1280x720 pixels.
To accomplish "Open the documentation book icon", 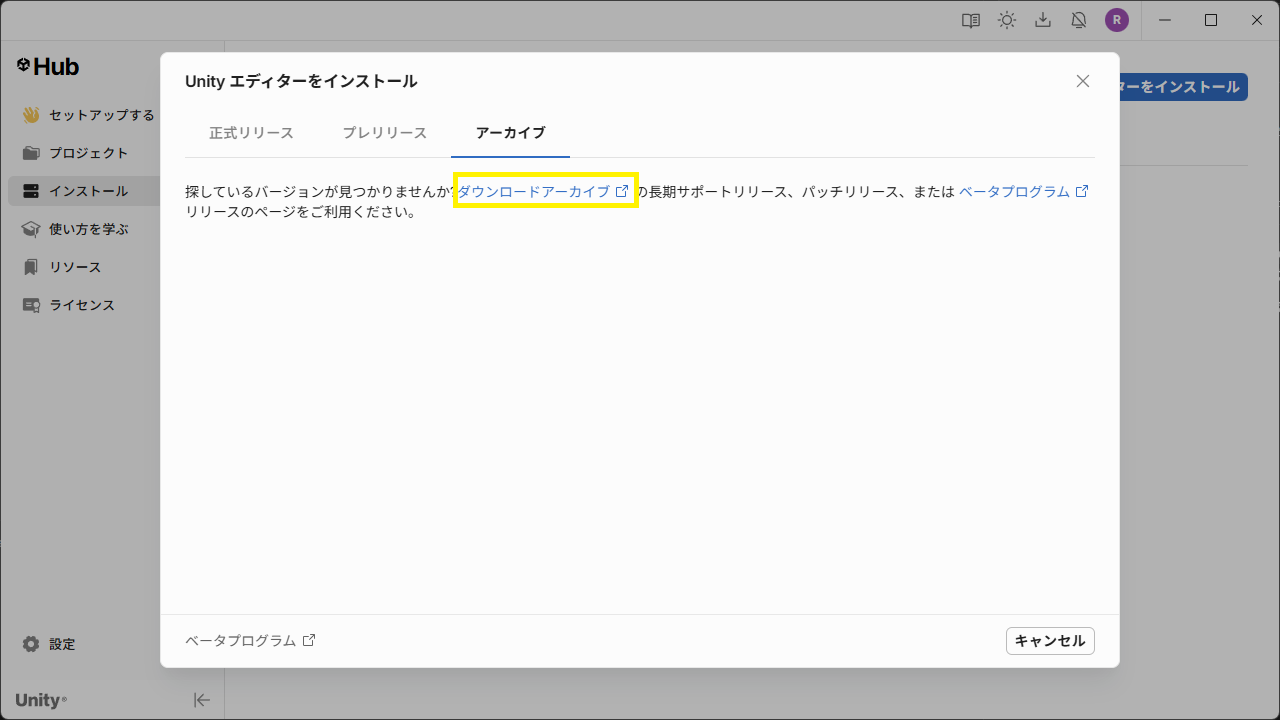I will pyautogui.click(x=971, y=20).
